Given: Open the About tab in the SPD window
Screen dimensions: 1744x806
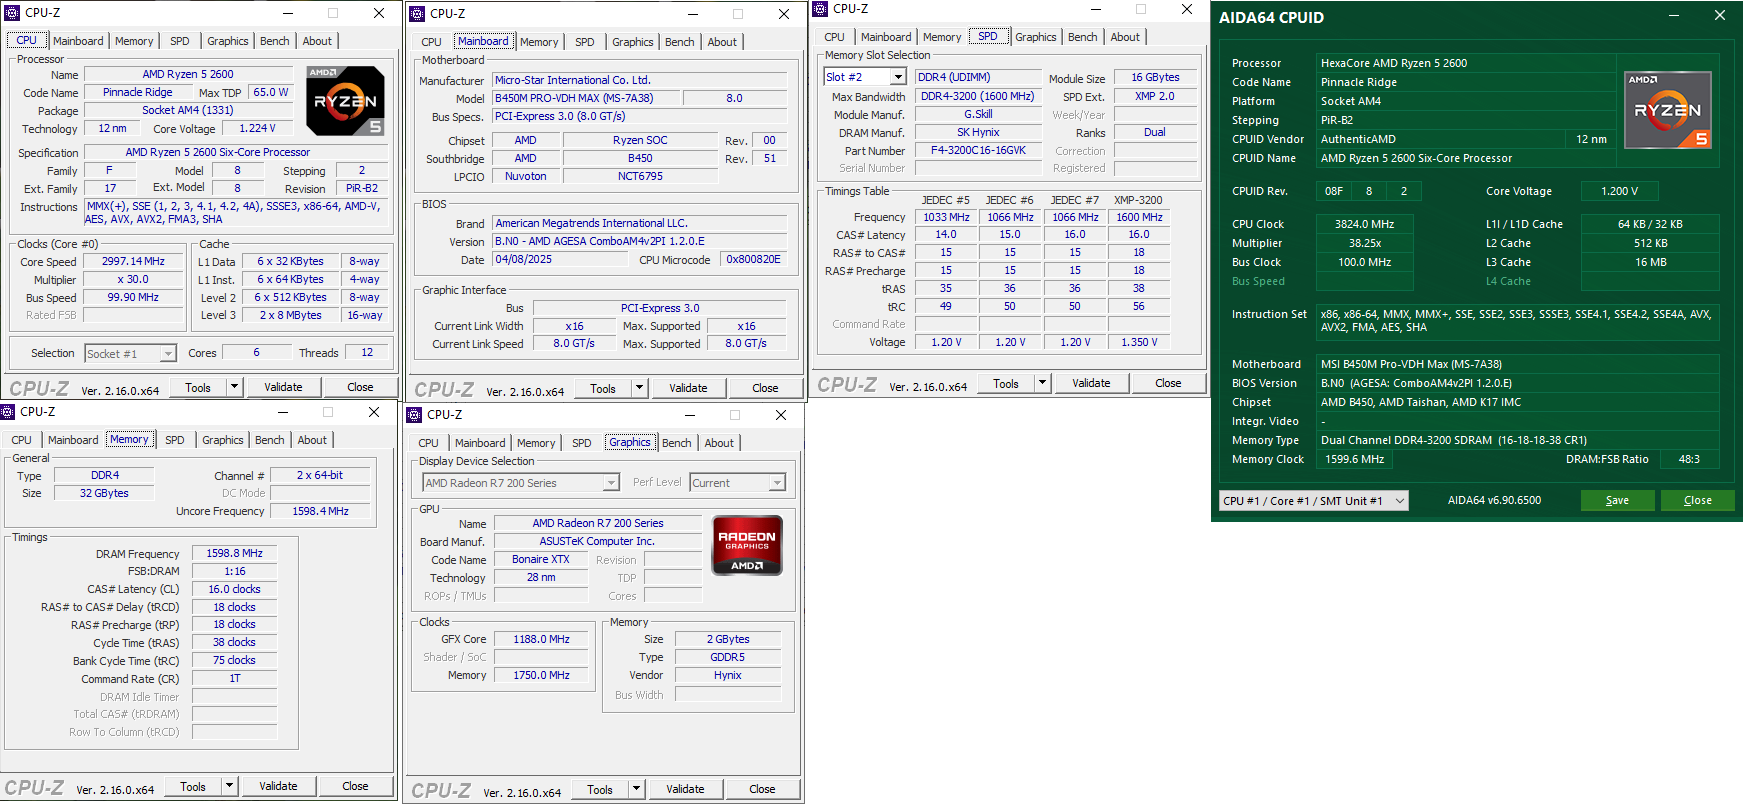Looking at the screenshot, I should [x=1125, y=37].
